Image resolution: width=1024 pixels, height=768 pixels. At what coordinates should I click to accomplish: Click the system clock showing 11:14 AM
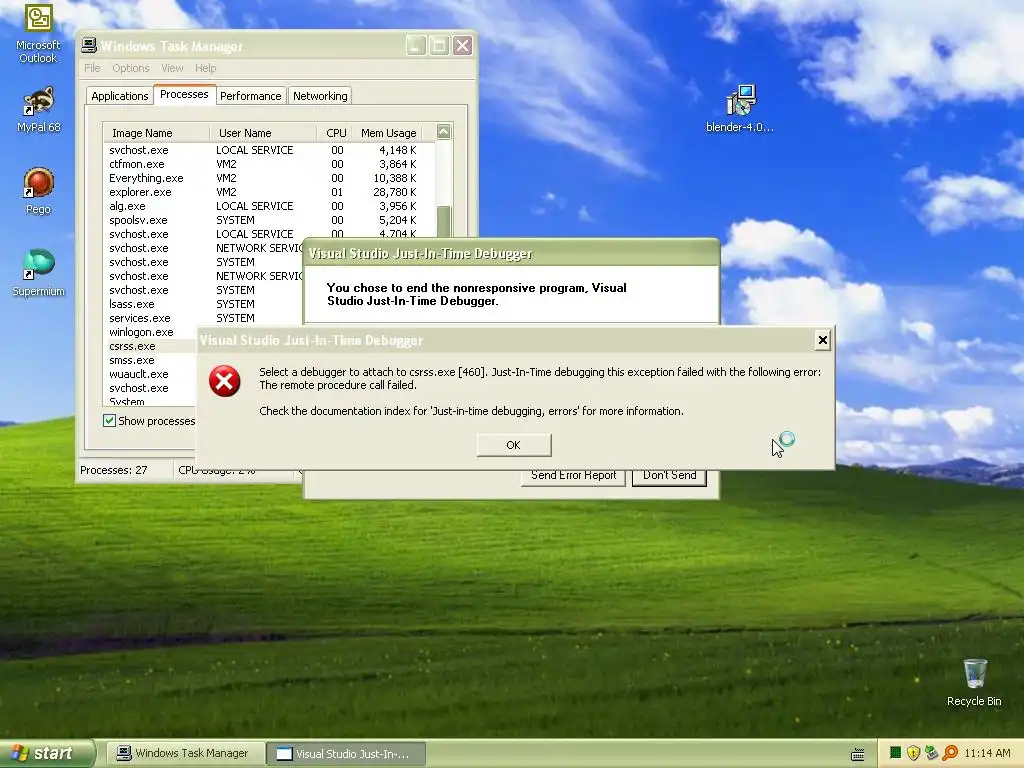pyautogui.click(x=987, y=753)
